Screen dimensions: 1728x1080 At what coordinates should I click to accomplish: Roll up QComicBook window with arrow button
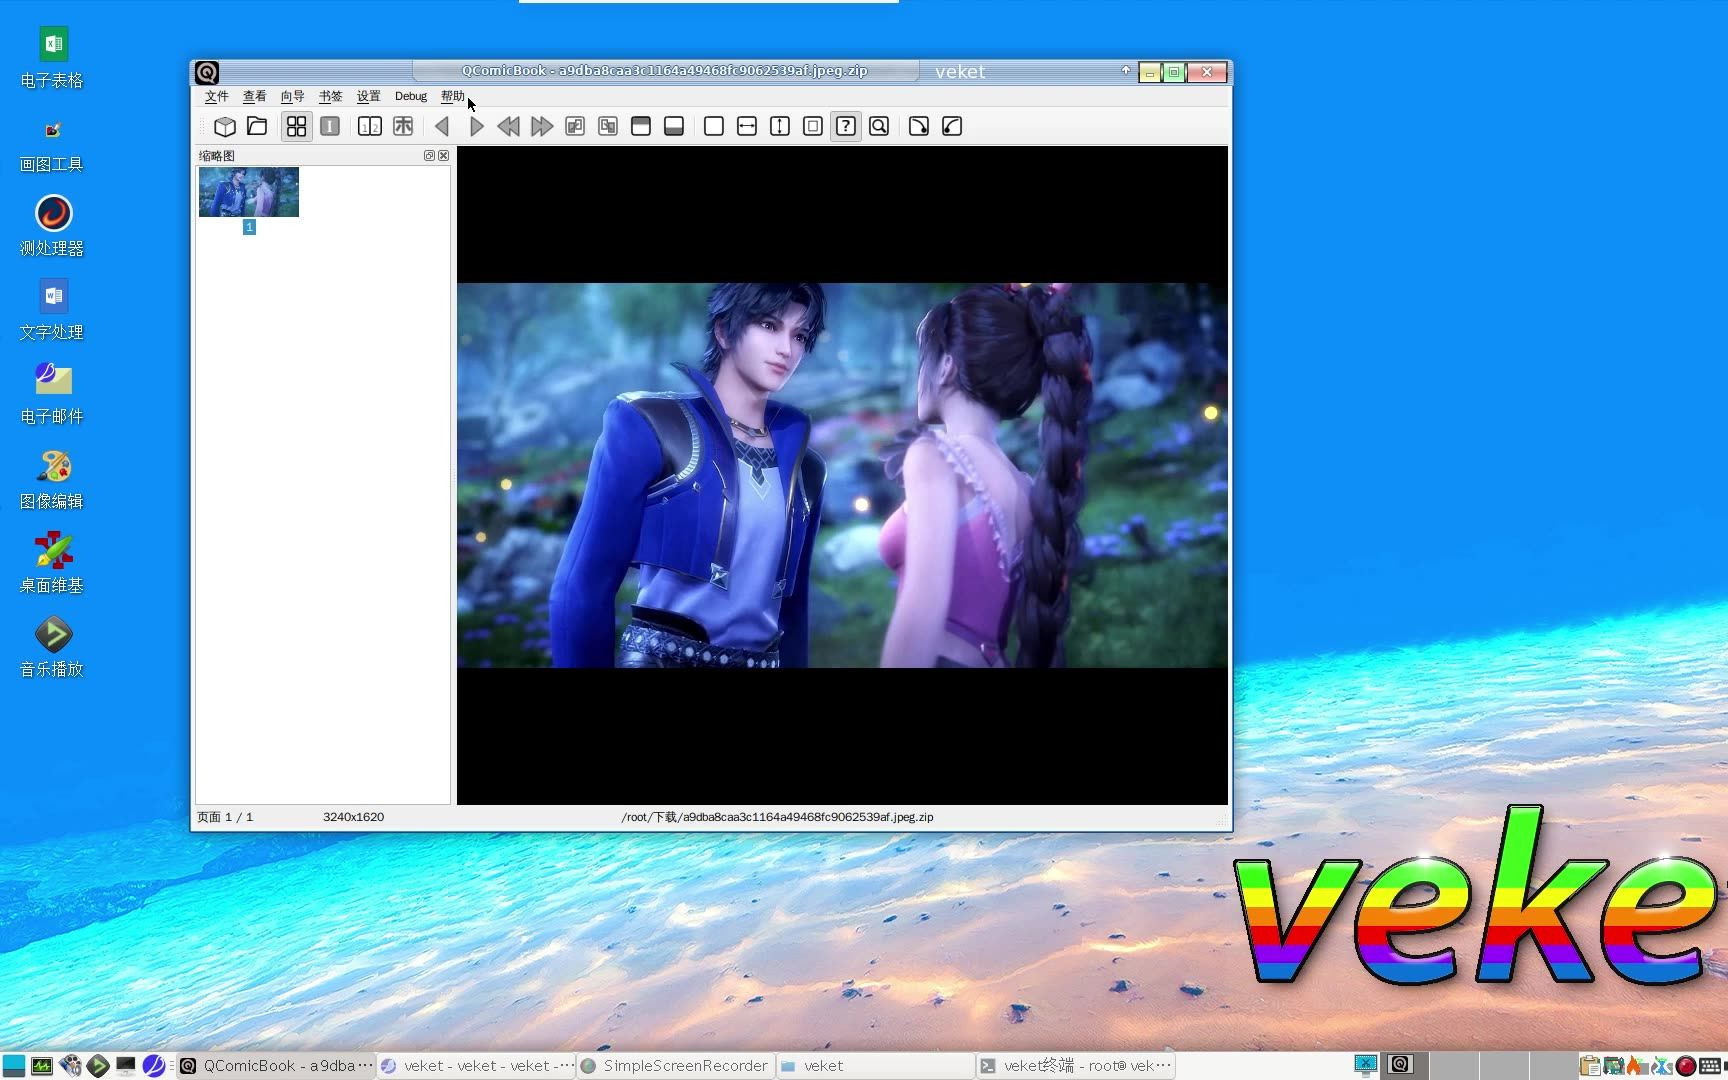click(x=1125, y=71)
